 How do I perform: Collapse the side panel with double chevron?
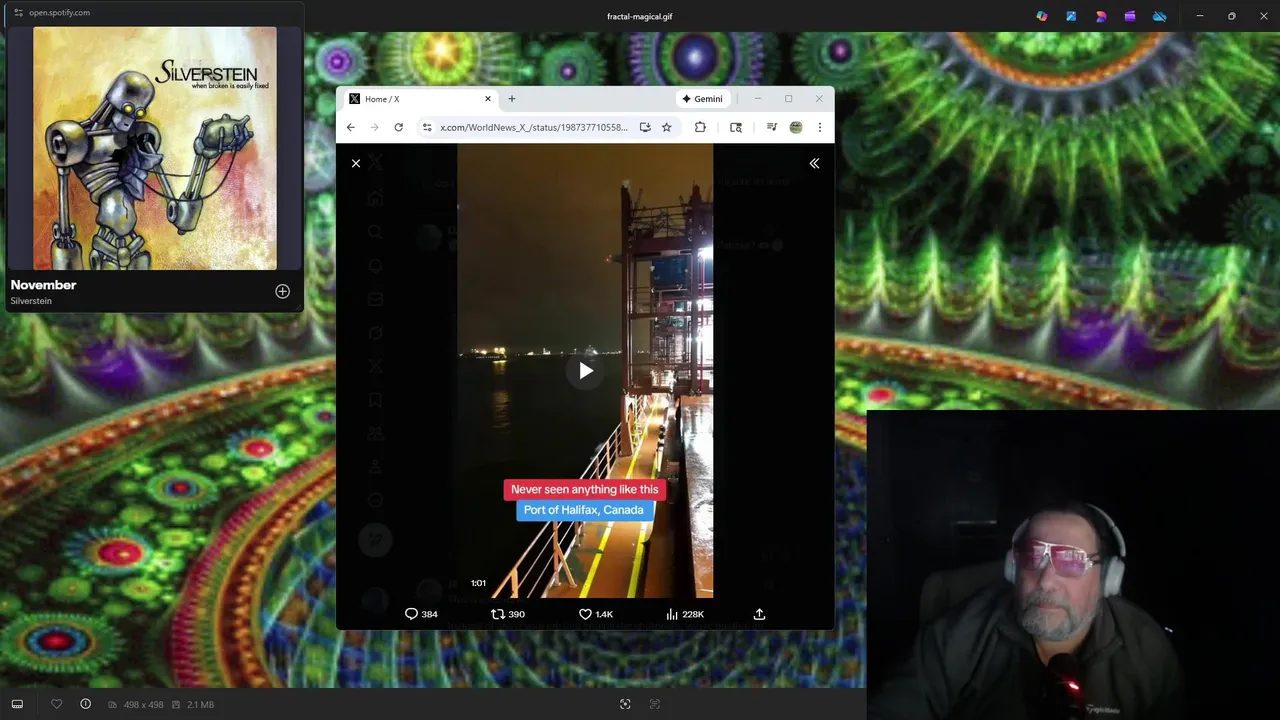click(814, 163)
